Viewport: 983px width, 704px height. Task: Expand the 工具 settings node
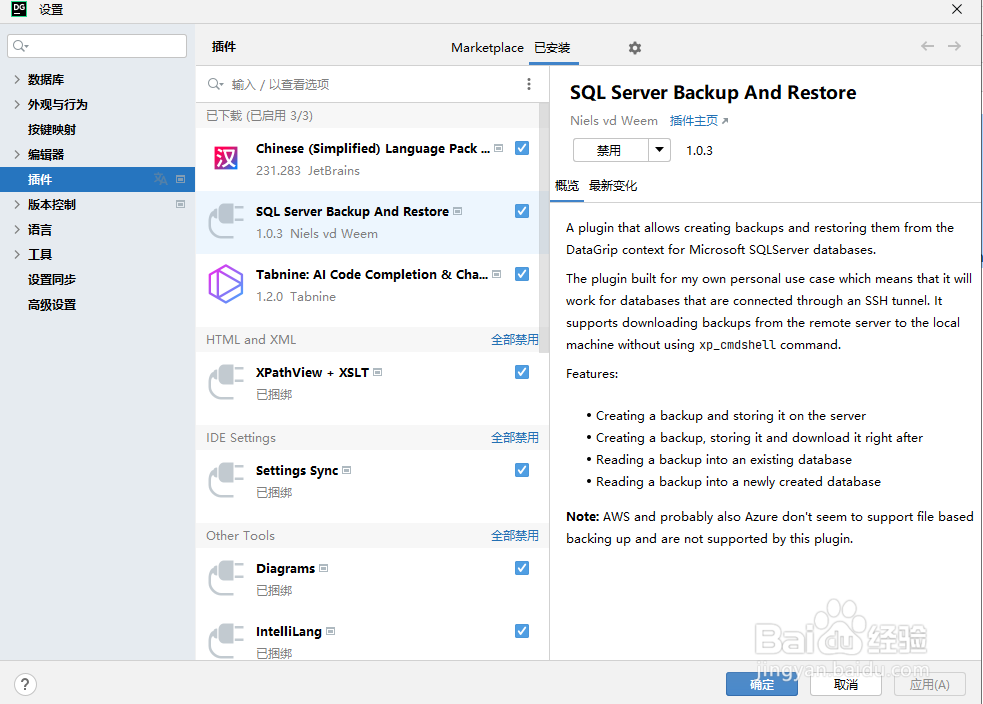point(17,255)
